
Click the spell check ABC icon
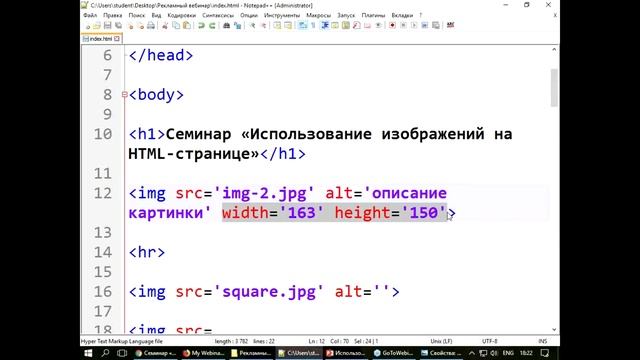[x=451, y=25]
